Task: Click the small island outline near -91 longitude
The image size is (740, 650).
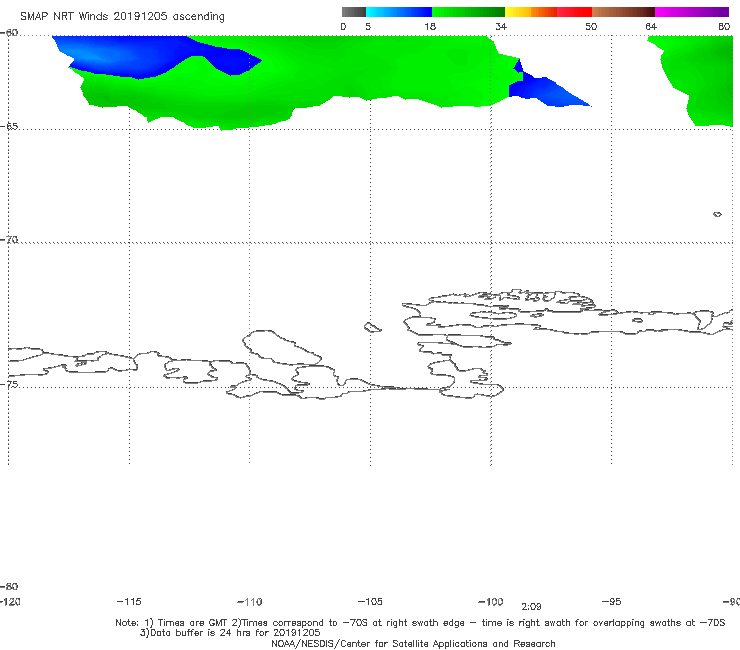Action: (717, 214)
